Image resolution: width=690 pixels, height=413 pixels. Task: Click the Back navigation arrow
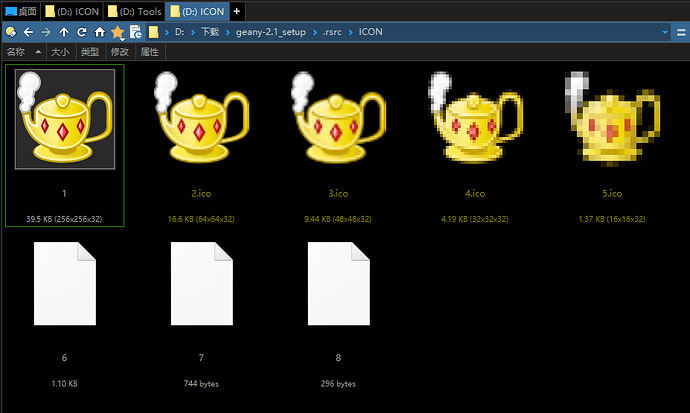29,32
